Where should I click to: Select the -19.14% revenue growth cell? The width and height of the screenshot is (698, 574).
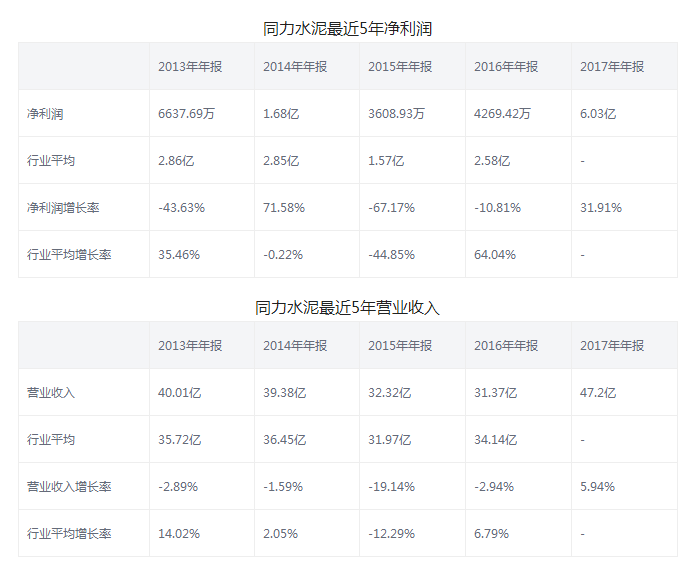(x=392, y=487)
